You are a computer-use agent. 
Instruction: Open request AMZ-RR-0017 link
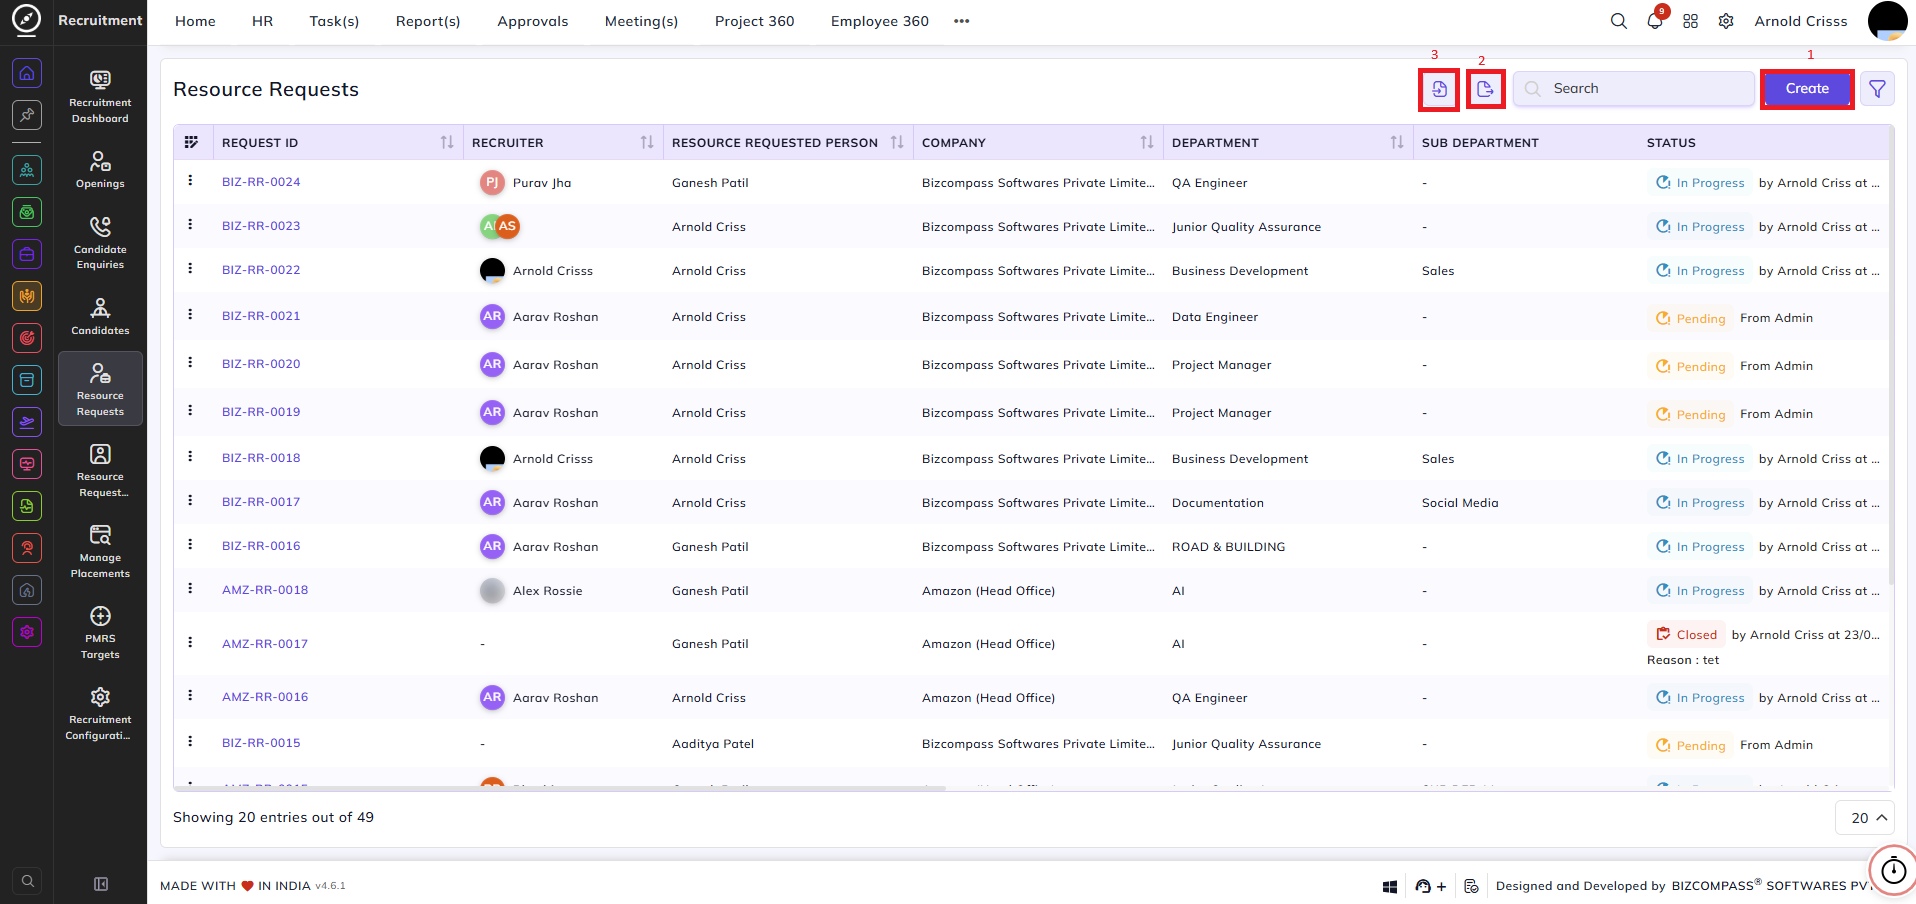265,644
